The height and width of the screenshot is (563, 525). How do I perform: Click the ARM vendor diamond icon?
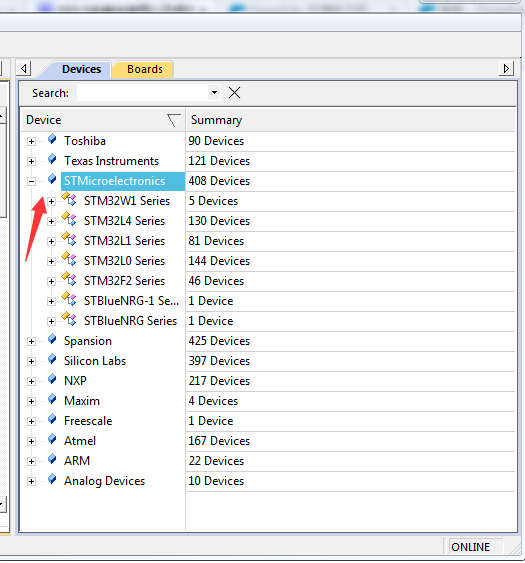52,459
